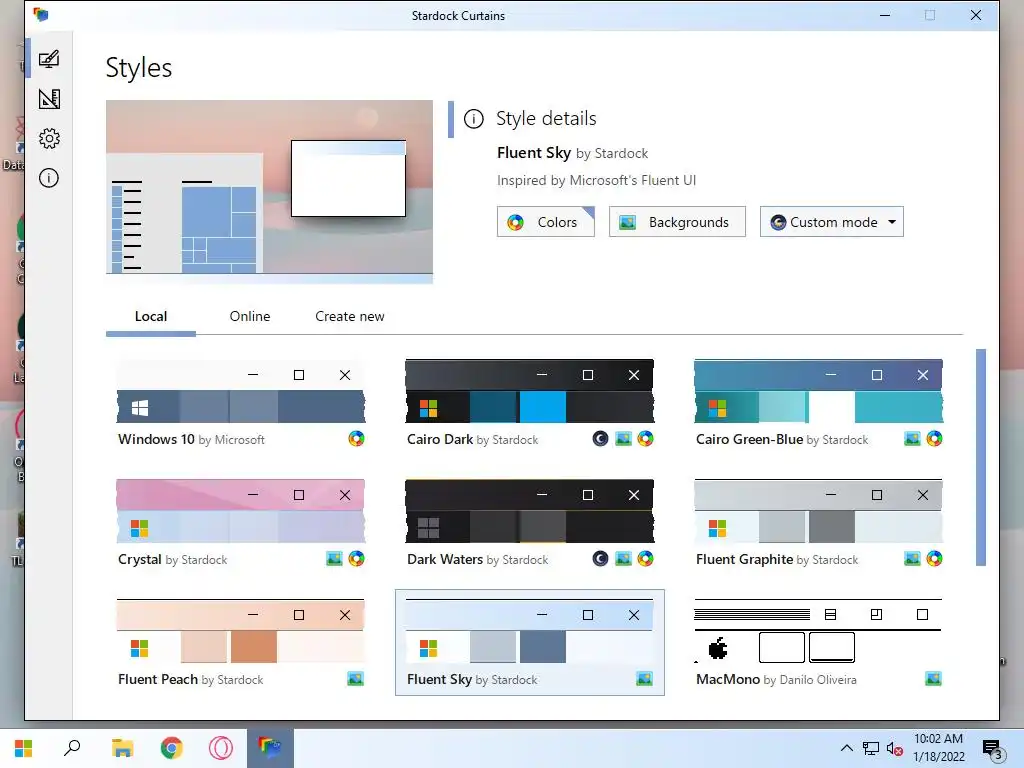Viewport: 1024px width, 768px height.
Task: Open taskbar Search magnifier
Action: pyautogui.click(x=72, y=748)
